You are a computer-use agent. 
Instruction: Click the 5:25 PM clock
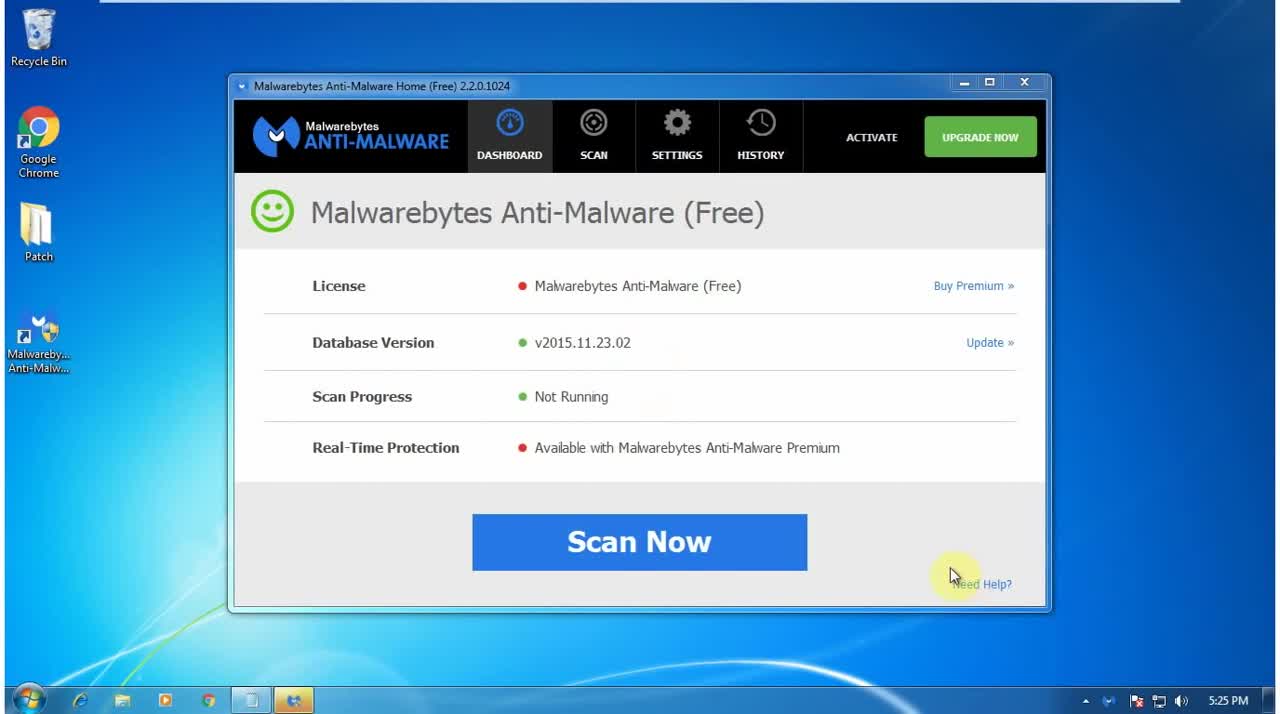(x=1228, y=701)
